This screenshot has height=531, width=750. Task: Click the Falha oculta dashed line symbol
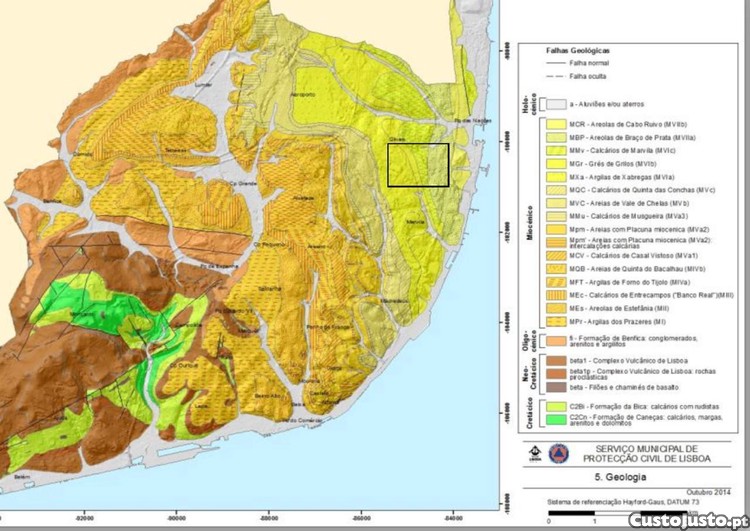click(x=555, y=75)
